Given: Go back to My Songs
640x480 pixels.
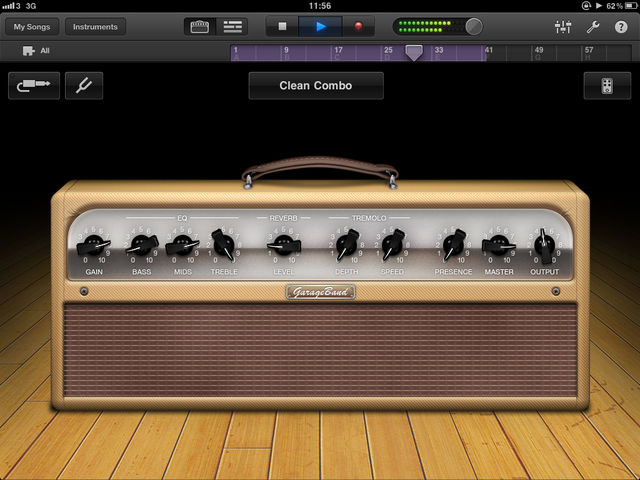Looking at the screenshot, I should coord(32,27).
